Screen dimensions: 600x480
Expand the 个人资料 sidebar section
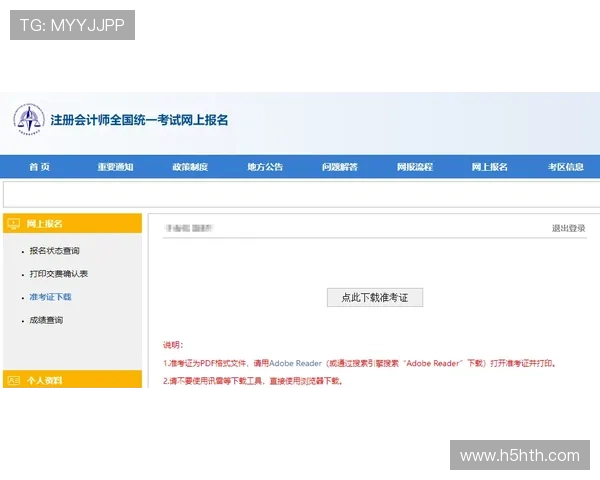(x=72, y=379)
